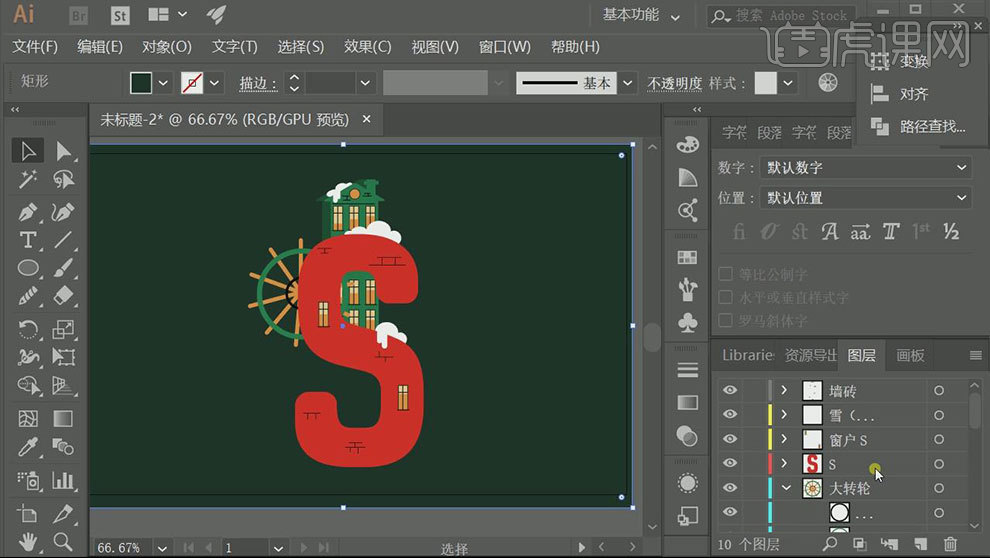Select the Column Graph tool

pyautogui.click(x=63, y=480)
